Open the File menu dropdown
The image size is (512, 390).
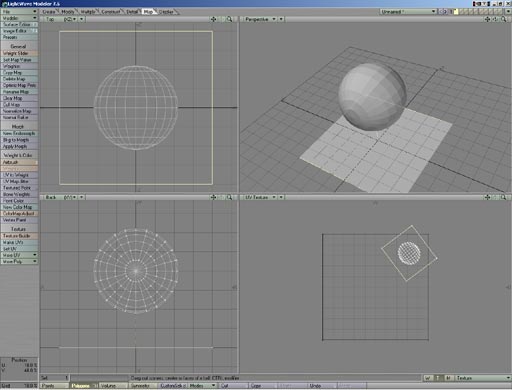point(19,11)
